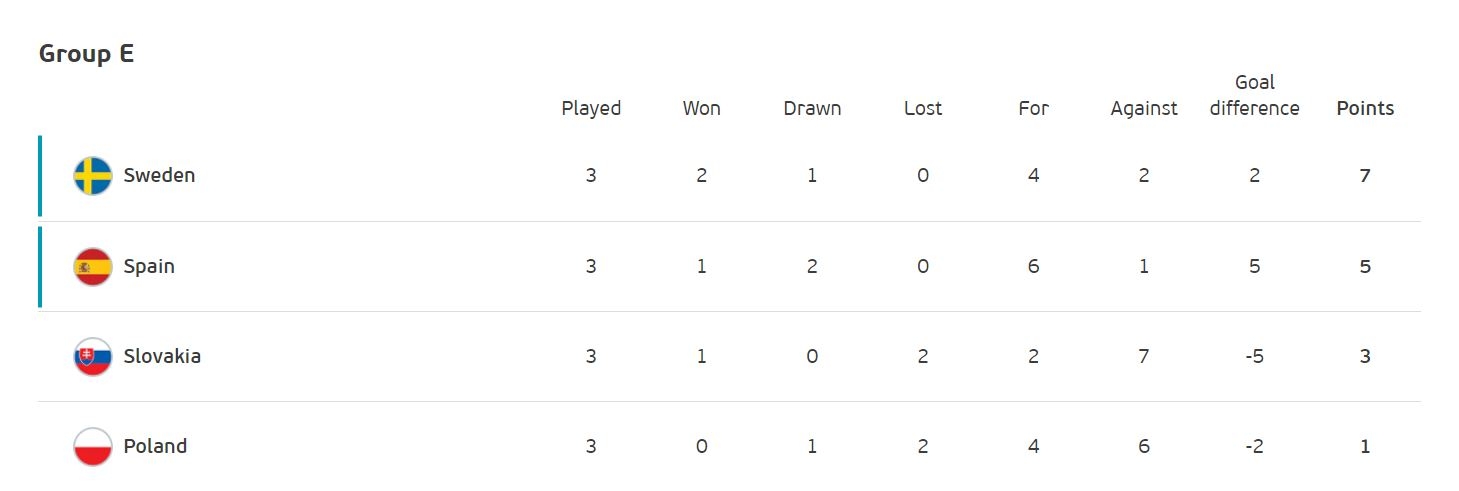Click the Spain flag icon
1459x491 pixels.
[93, 267]
